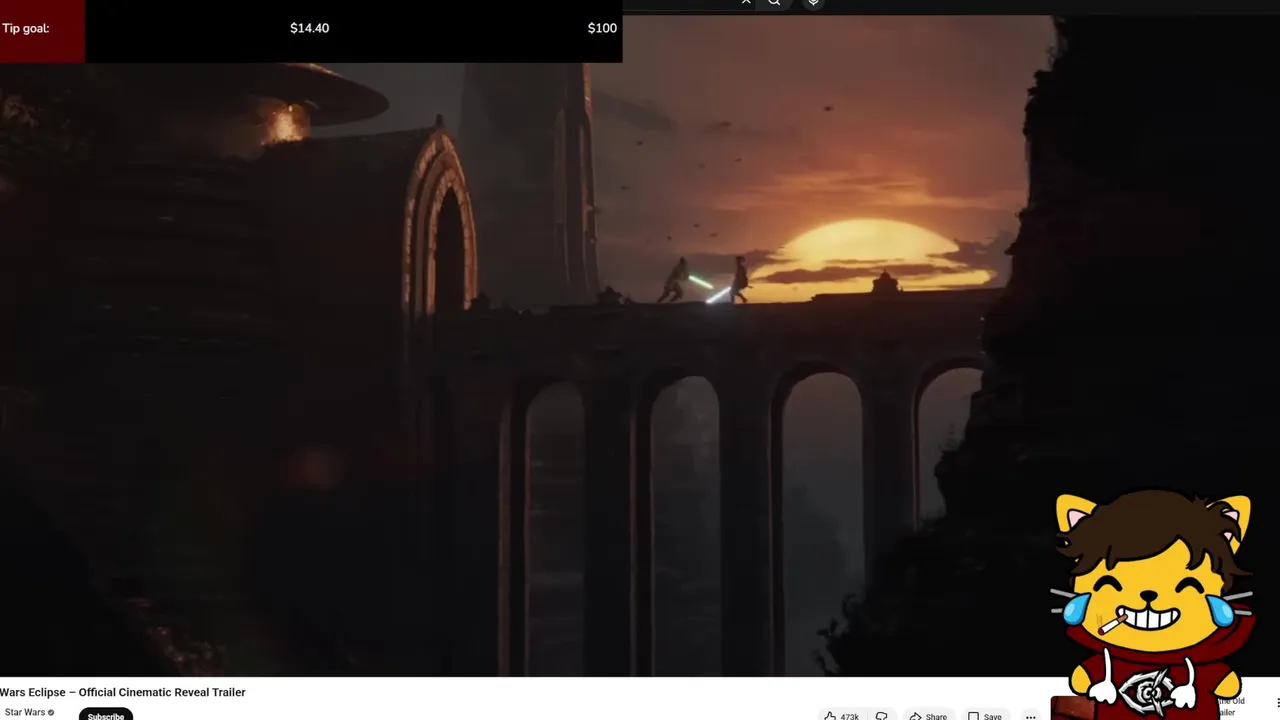Screen dimensions: 1280x720
Task: Click the Subscribe button under the trailer
Action: 105,715
